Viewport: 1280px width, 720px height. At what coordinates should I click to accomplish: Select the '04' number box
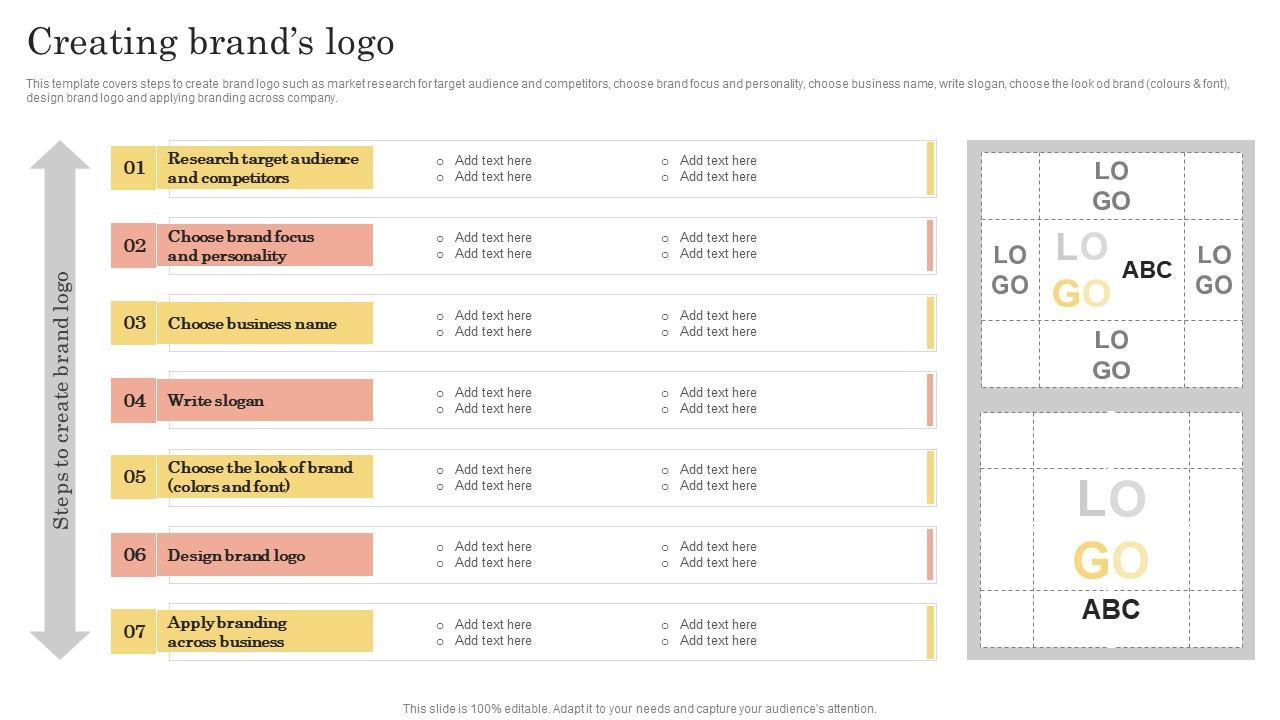134,401
